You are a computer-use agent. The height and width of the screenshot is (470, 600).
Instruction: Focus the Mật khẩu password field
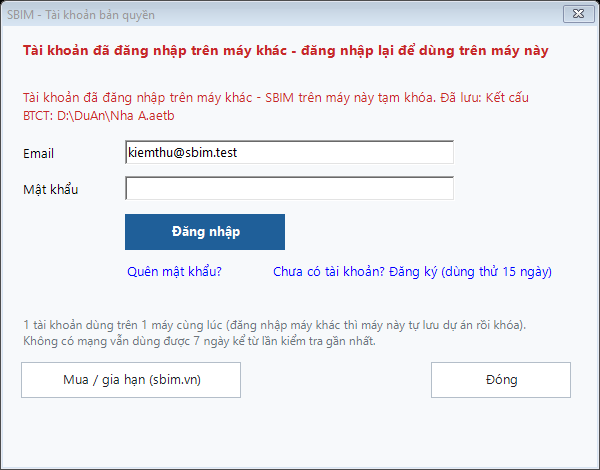pos(289,188)
